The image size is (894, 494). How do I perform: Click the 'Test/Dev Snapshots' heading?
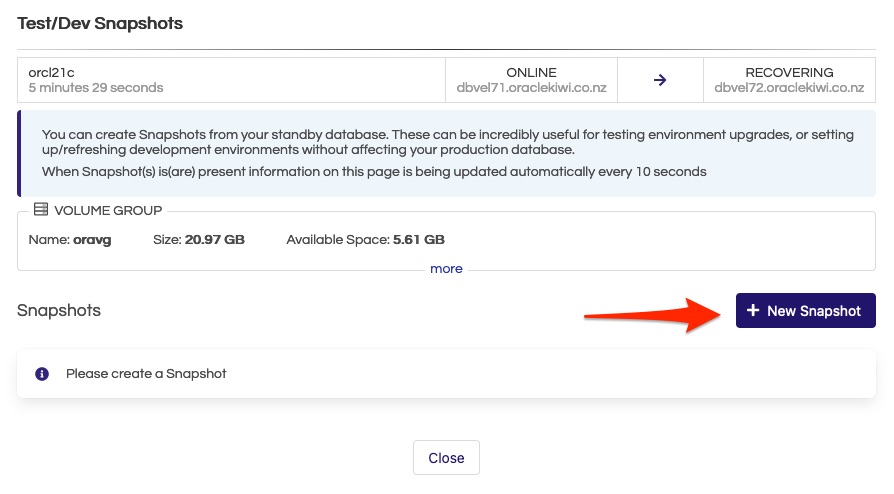pyautogui.click(x=100, y=23)
